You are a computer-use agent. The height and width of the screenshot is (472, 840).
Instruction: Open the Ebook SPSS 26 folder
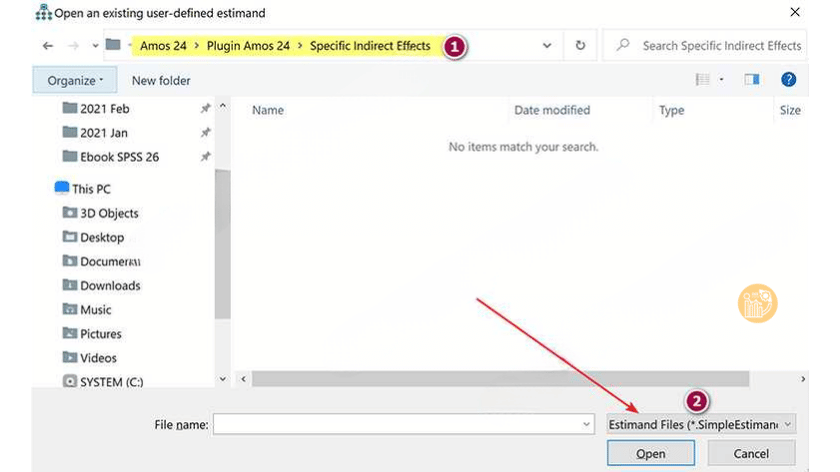[119, 157]
